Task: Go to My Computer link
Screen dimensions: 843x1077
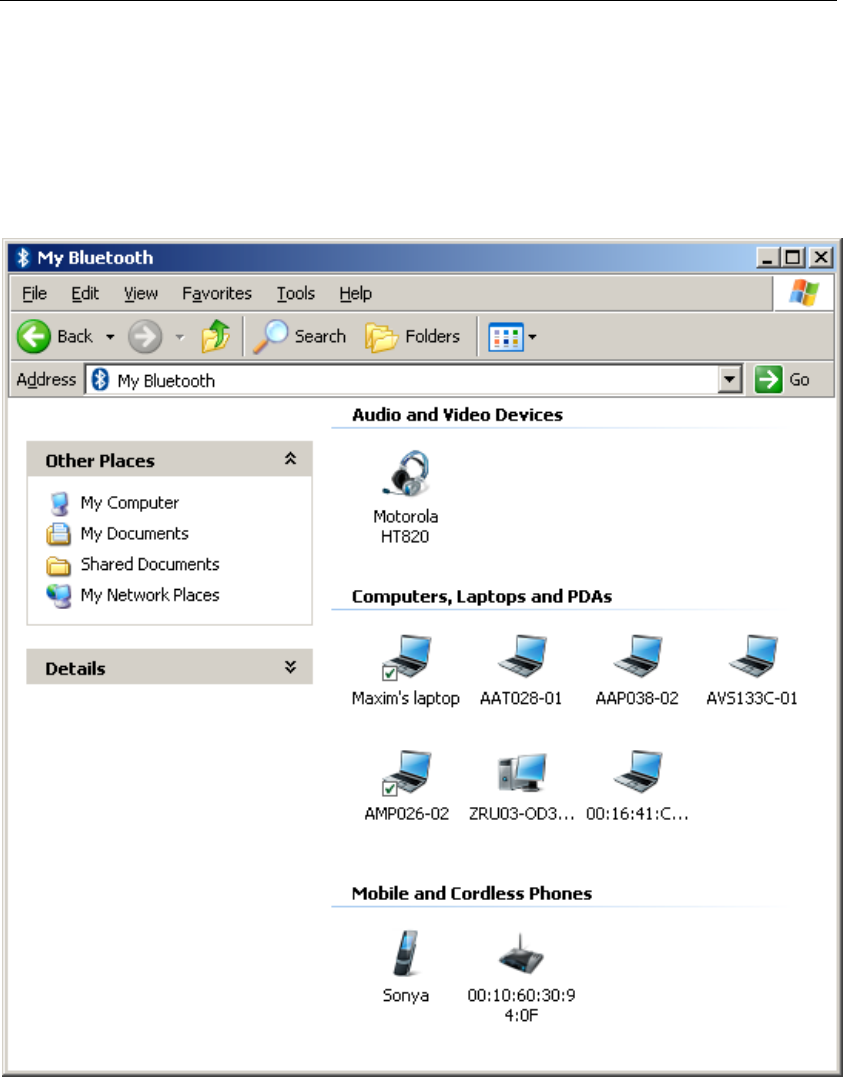Action: click(x=129, y=503)
